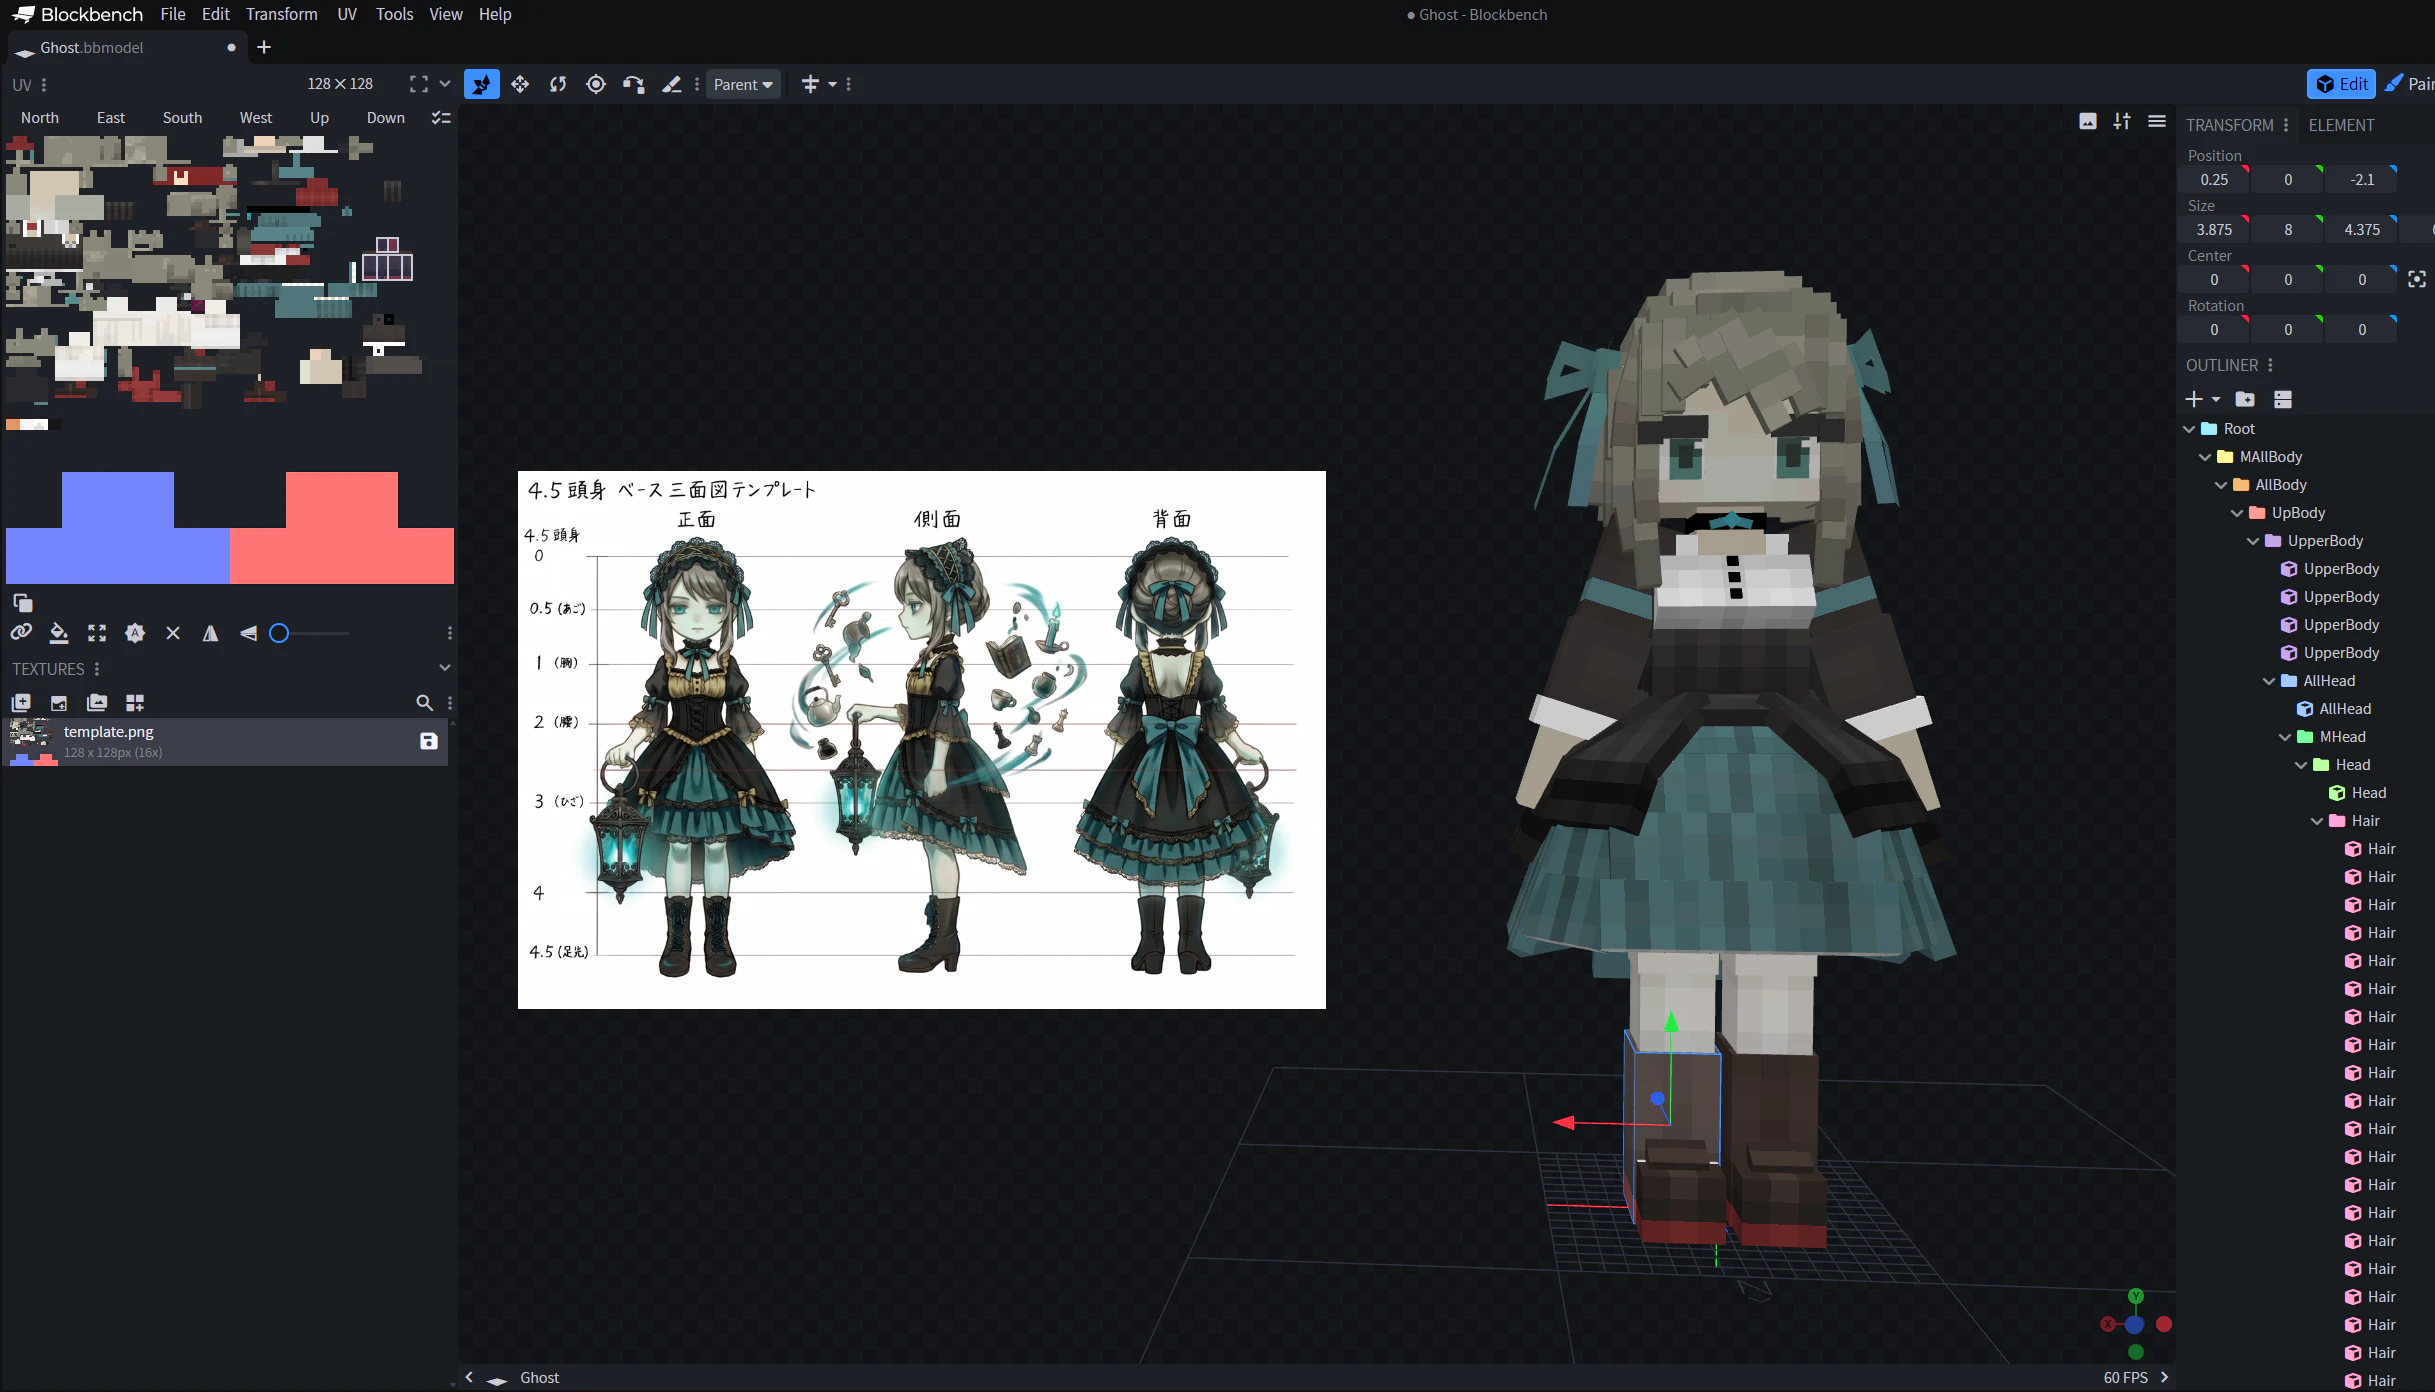Click the Auto UV icon
This screenshot has width=2435, height=1392.
point(135,633)
